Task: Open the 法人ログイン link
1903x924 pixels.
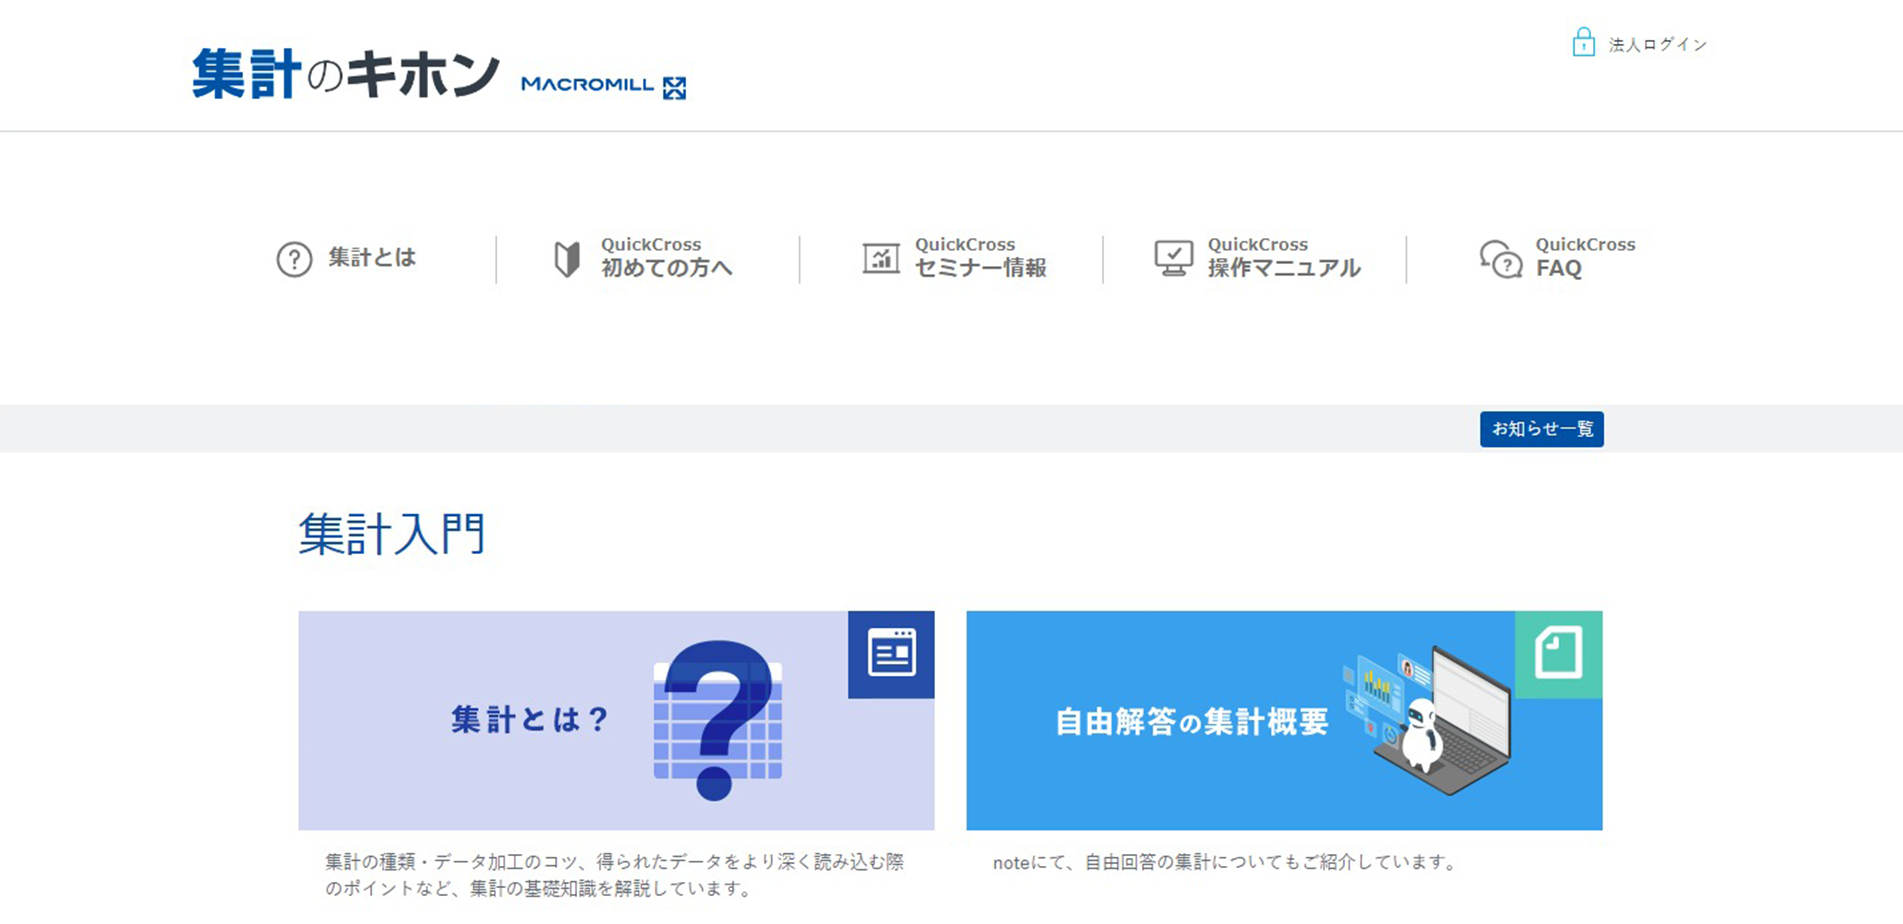Action: point(1657,45)
